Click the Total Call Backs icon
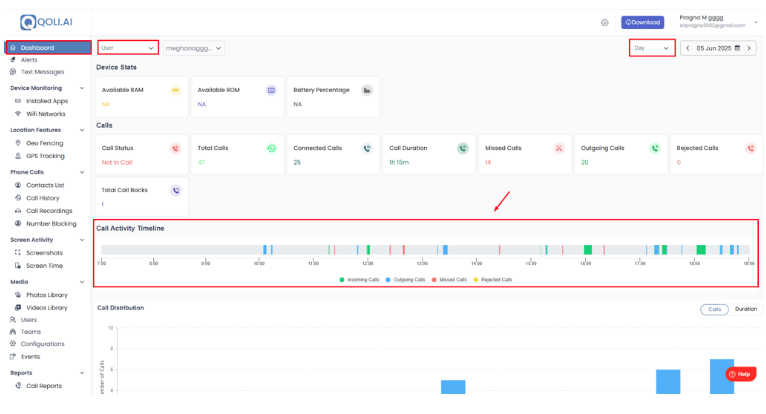The image size is (766, 414). point(175,190)
